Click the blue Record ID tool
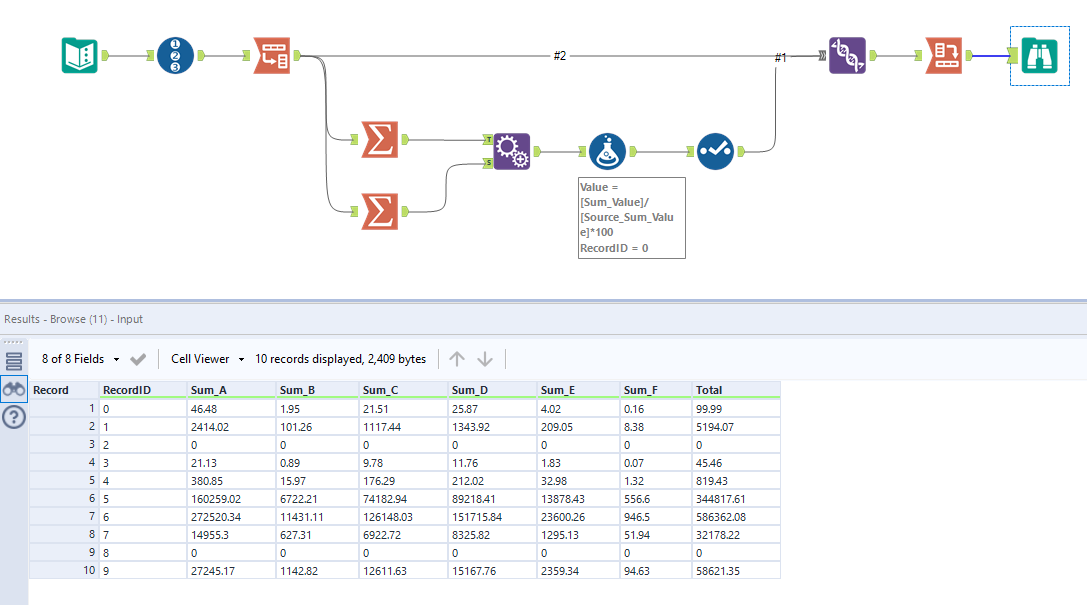The width and height of the screenshot is (1087, 605). point(175,56)
